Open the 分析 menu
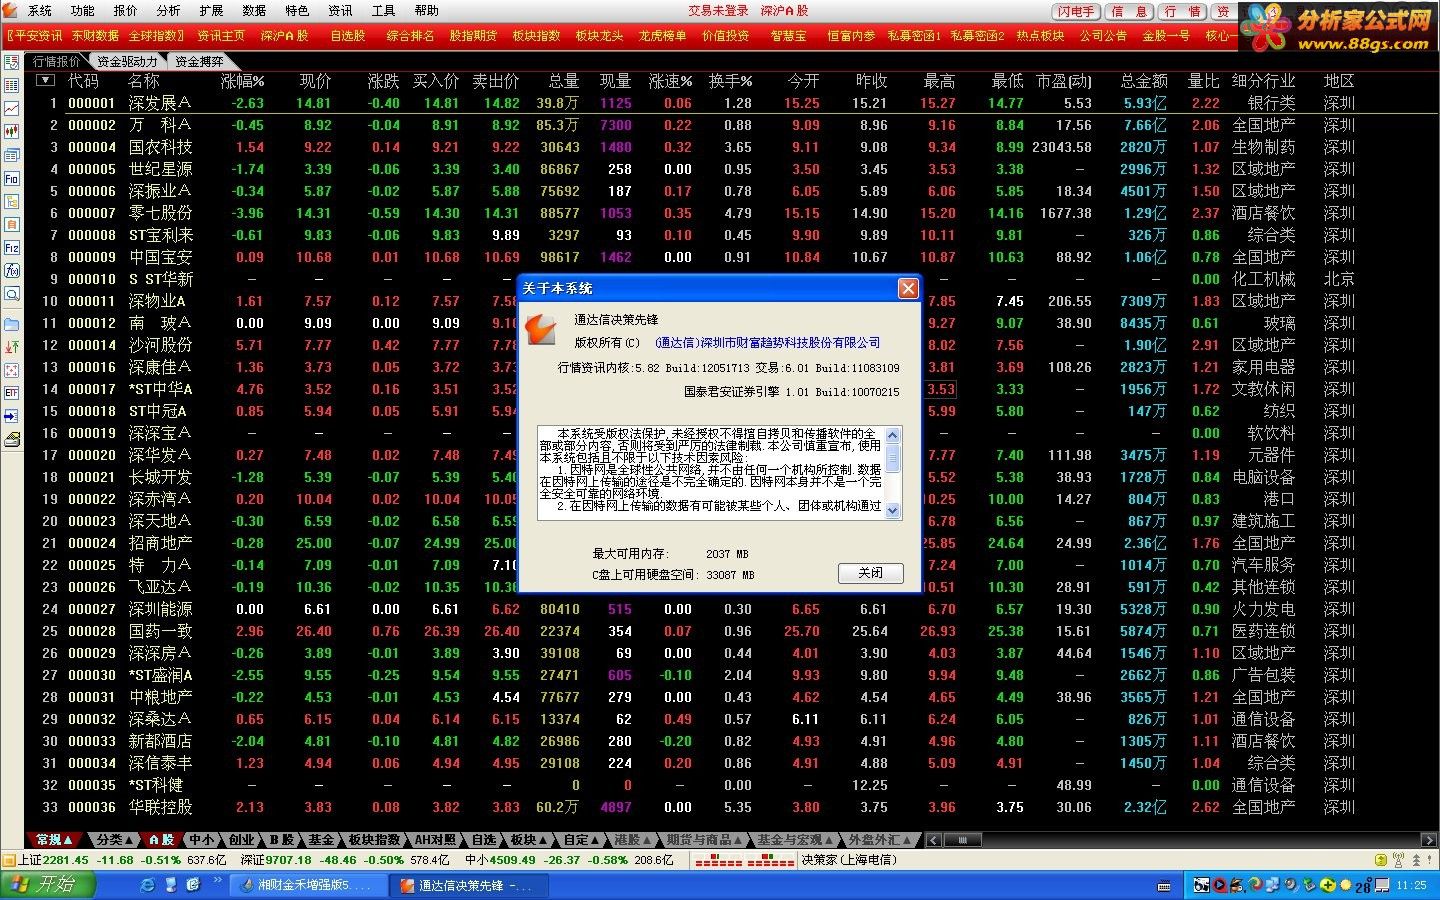Image resolution: width=1440 pixels, height=900 pixels. (169, 11)
